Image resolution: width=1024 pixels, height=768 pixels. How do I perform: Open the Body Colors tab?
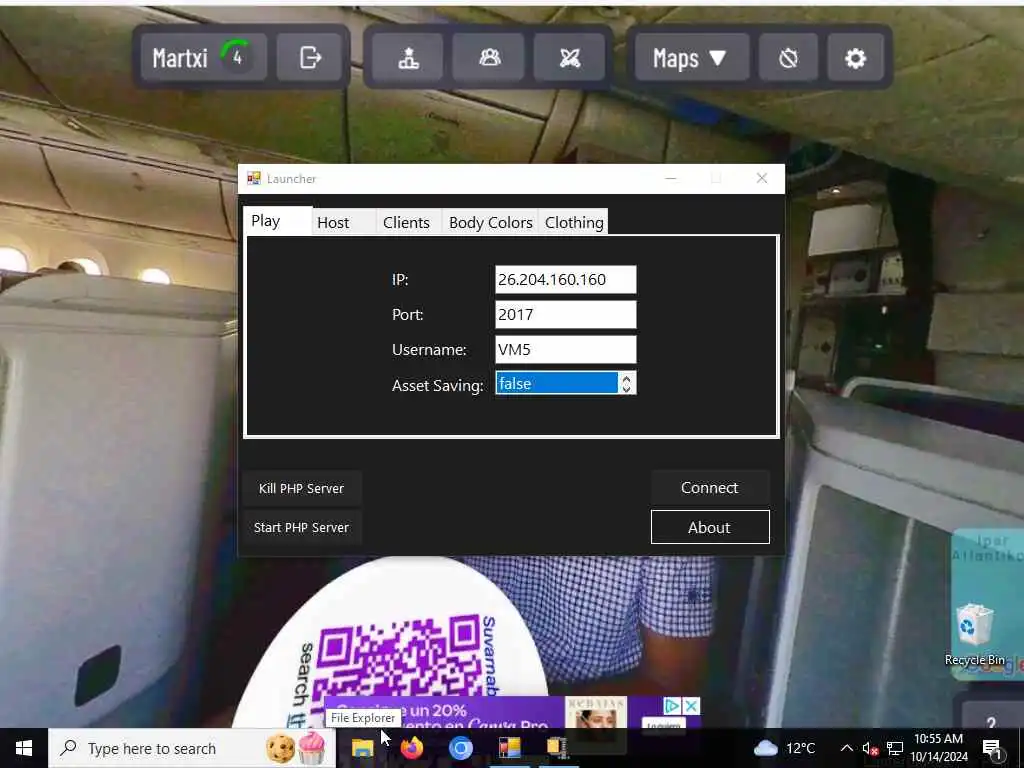[x=490, y=223]
